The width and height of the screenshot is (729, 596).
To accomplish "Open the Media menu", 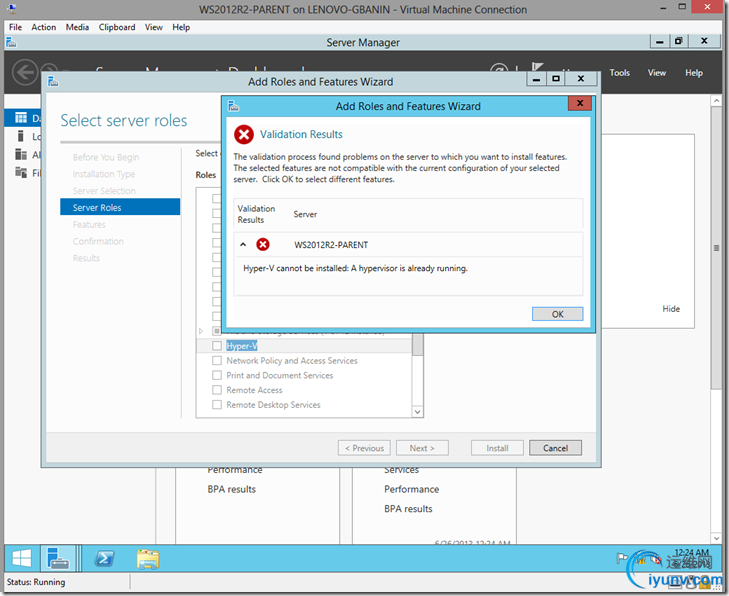I will 77,27.
